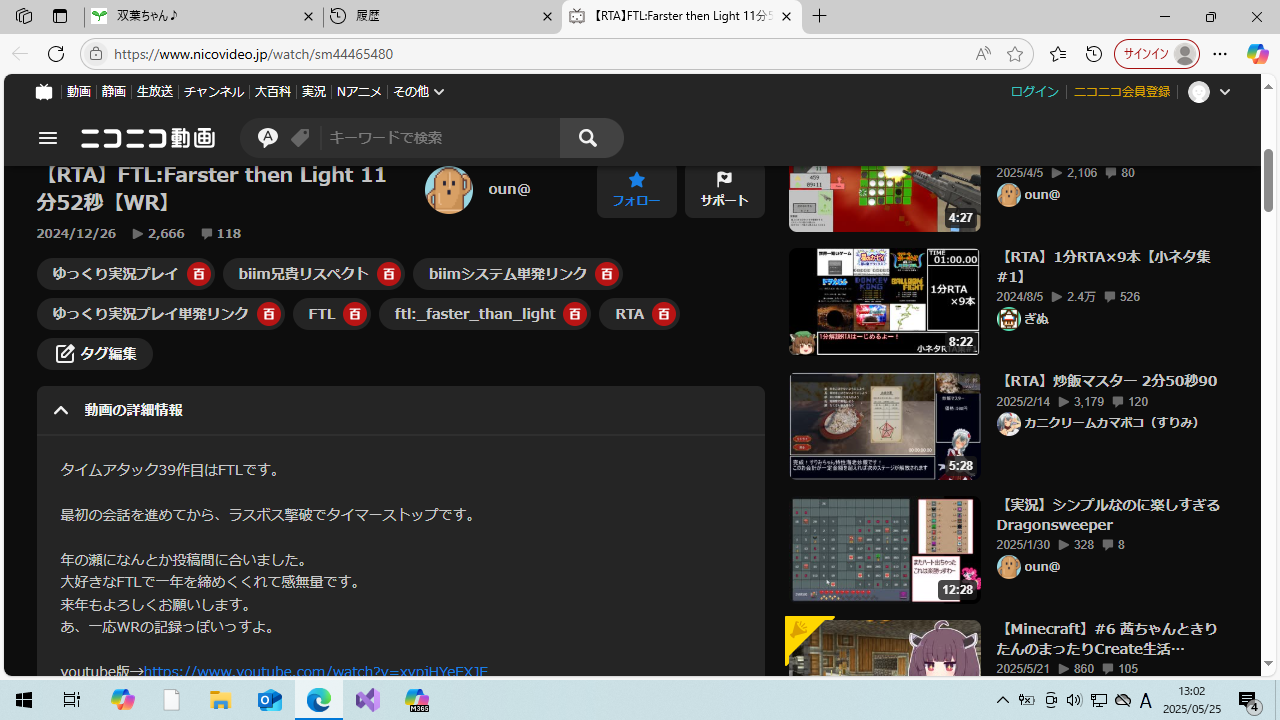Click the browser back arrow
Image resolution: width=1280 pixels, height=720 pixels.
point(20,54)
